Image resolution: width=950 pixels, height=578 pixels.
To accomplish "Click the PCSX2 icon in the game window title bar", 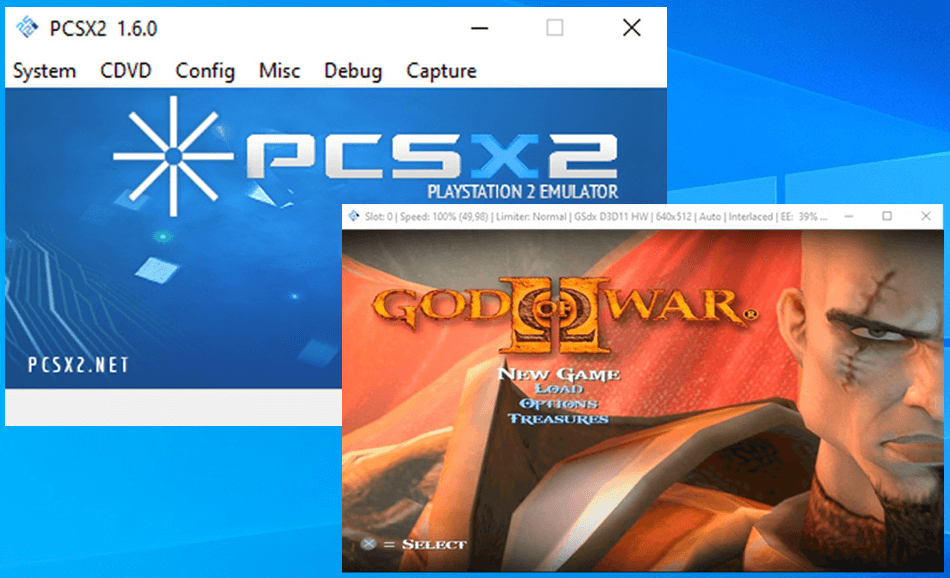I will tap(353, 216).
